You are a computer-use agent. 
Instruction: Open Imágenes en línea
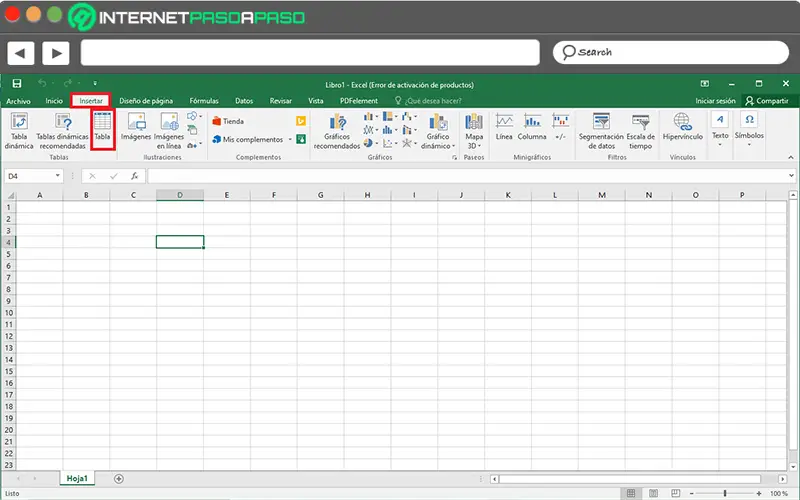point(169,131)
